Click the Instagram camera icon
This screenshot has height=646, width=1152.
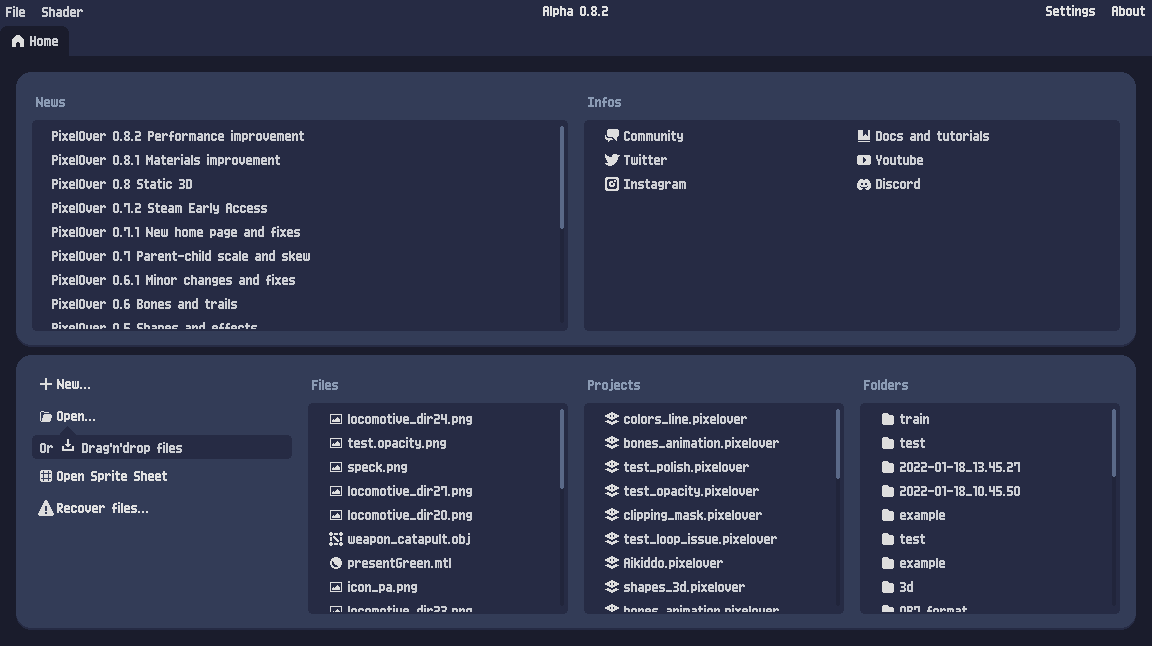point(611,184)
